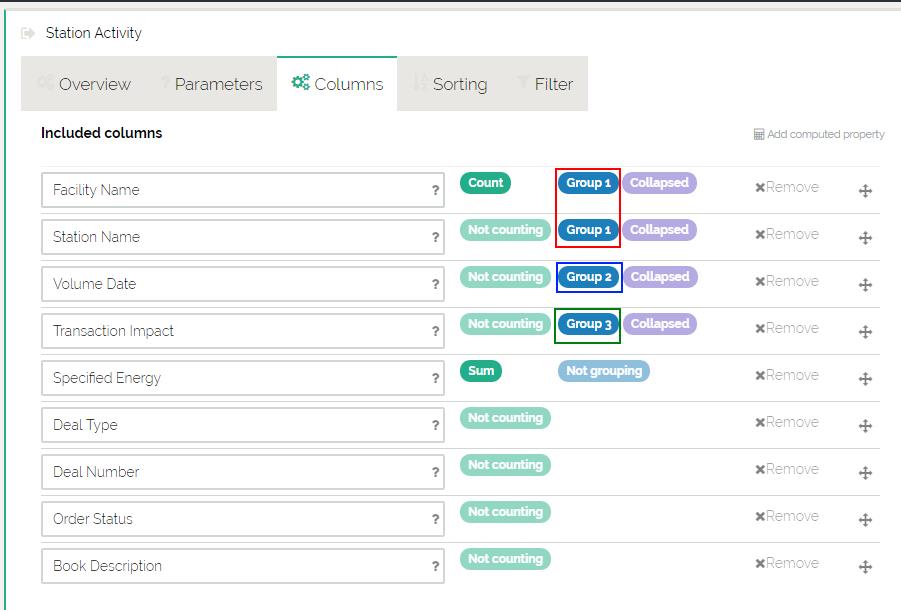Viewport: 901px width, 610px height.
Task: Toggle Not grouping badge for Specified Energy
Action: (x=603, y=371)
